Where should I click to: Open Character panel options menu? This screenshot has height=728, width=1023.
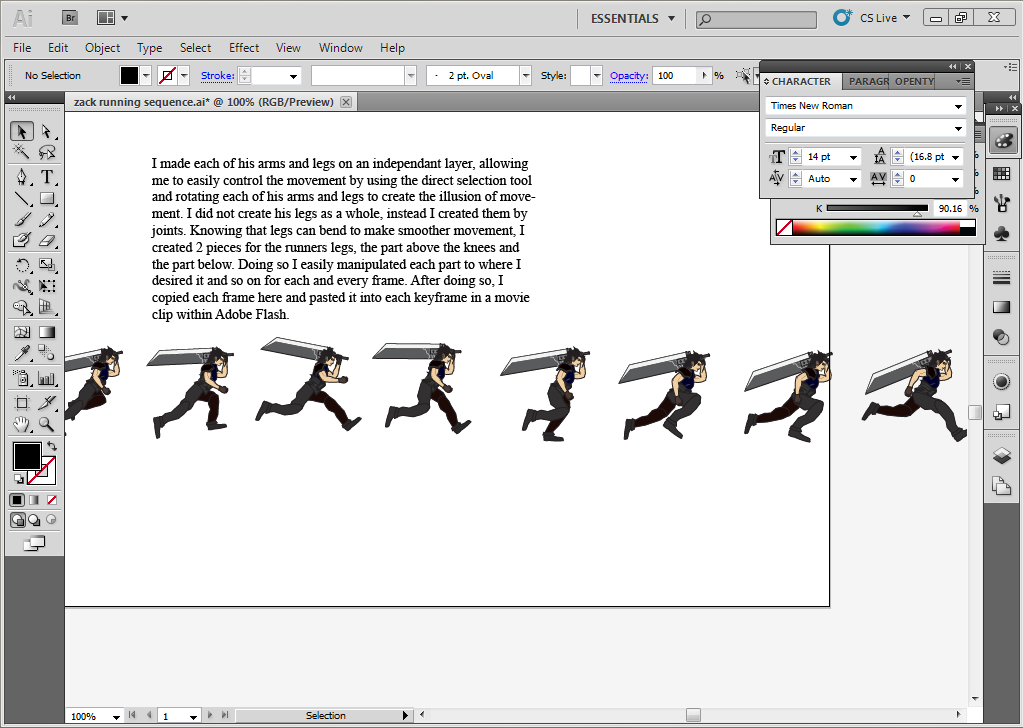pyautogui.click(x=962, y=82)
